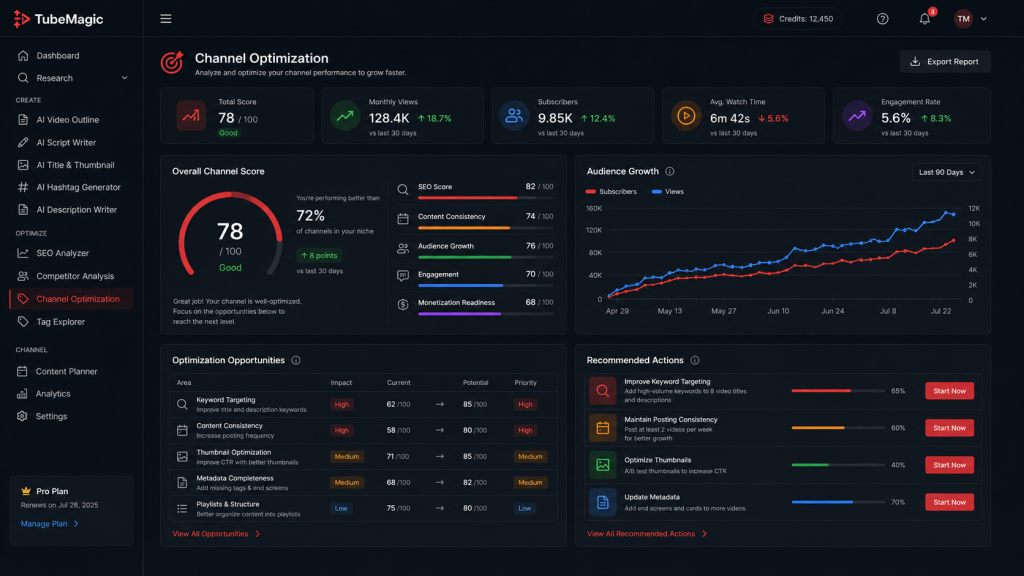Viewport: 1024px width, 576px height.
Task: Click the Optimize Thumbnails image icon
Action: [x=602, y=465]
